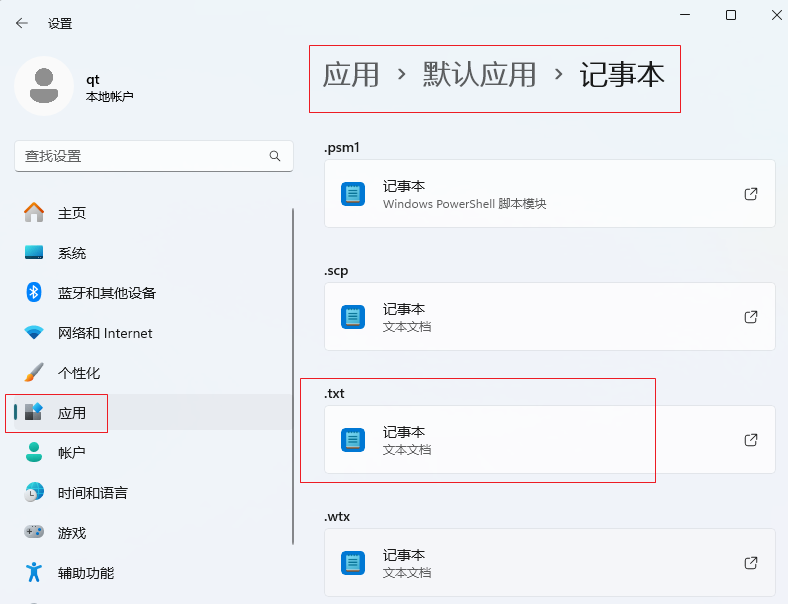Maximize the Settings window
Viewport: 788px width, 604px height.
[731, 15]
